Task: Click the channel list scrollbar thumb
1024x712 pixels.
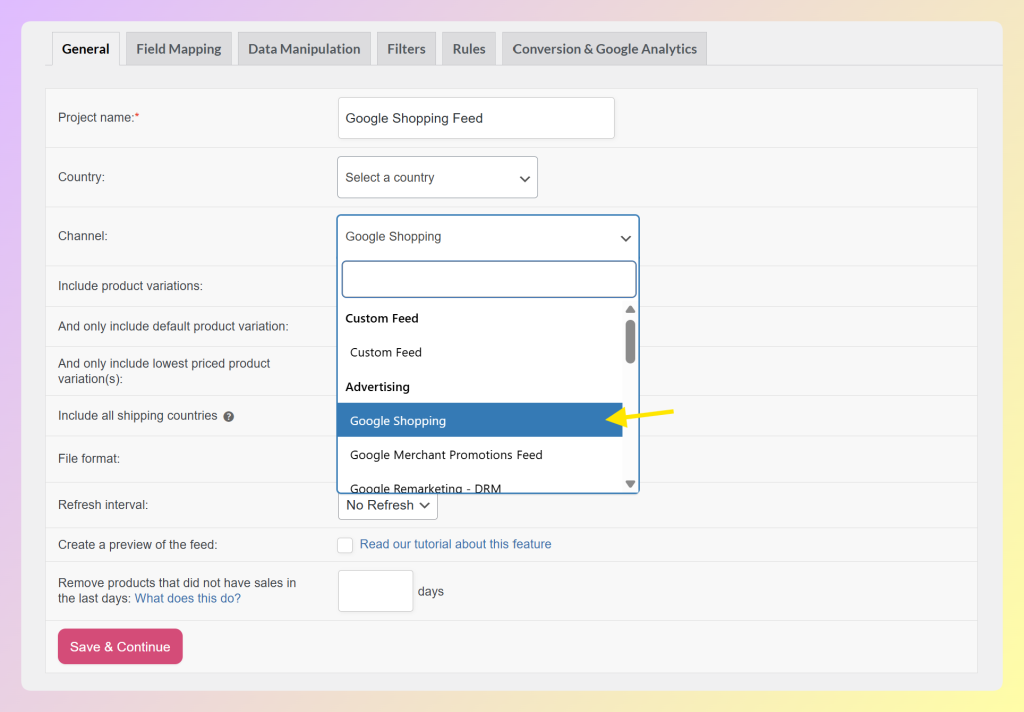Action: point(630,341)
